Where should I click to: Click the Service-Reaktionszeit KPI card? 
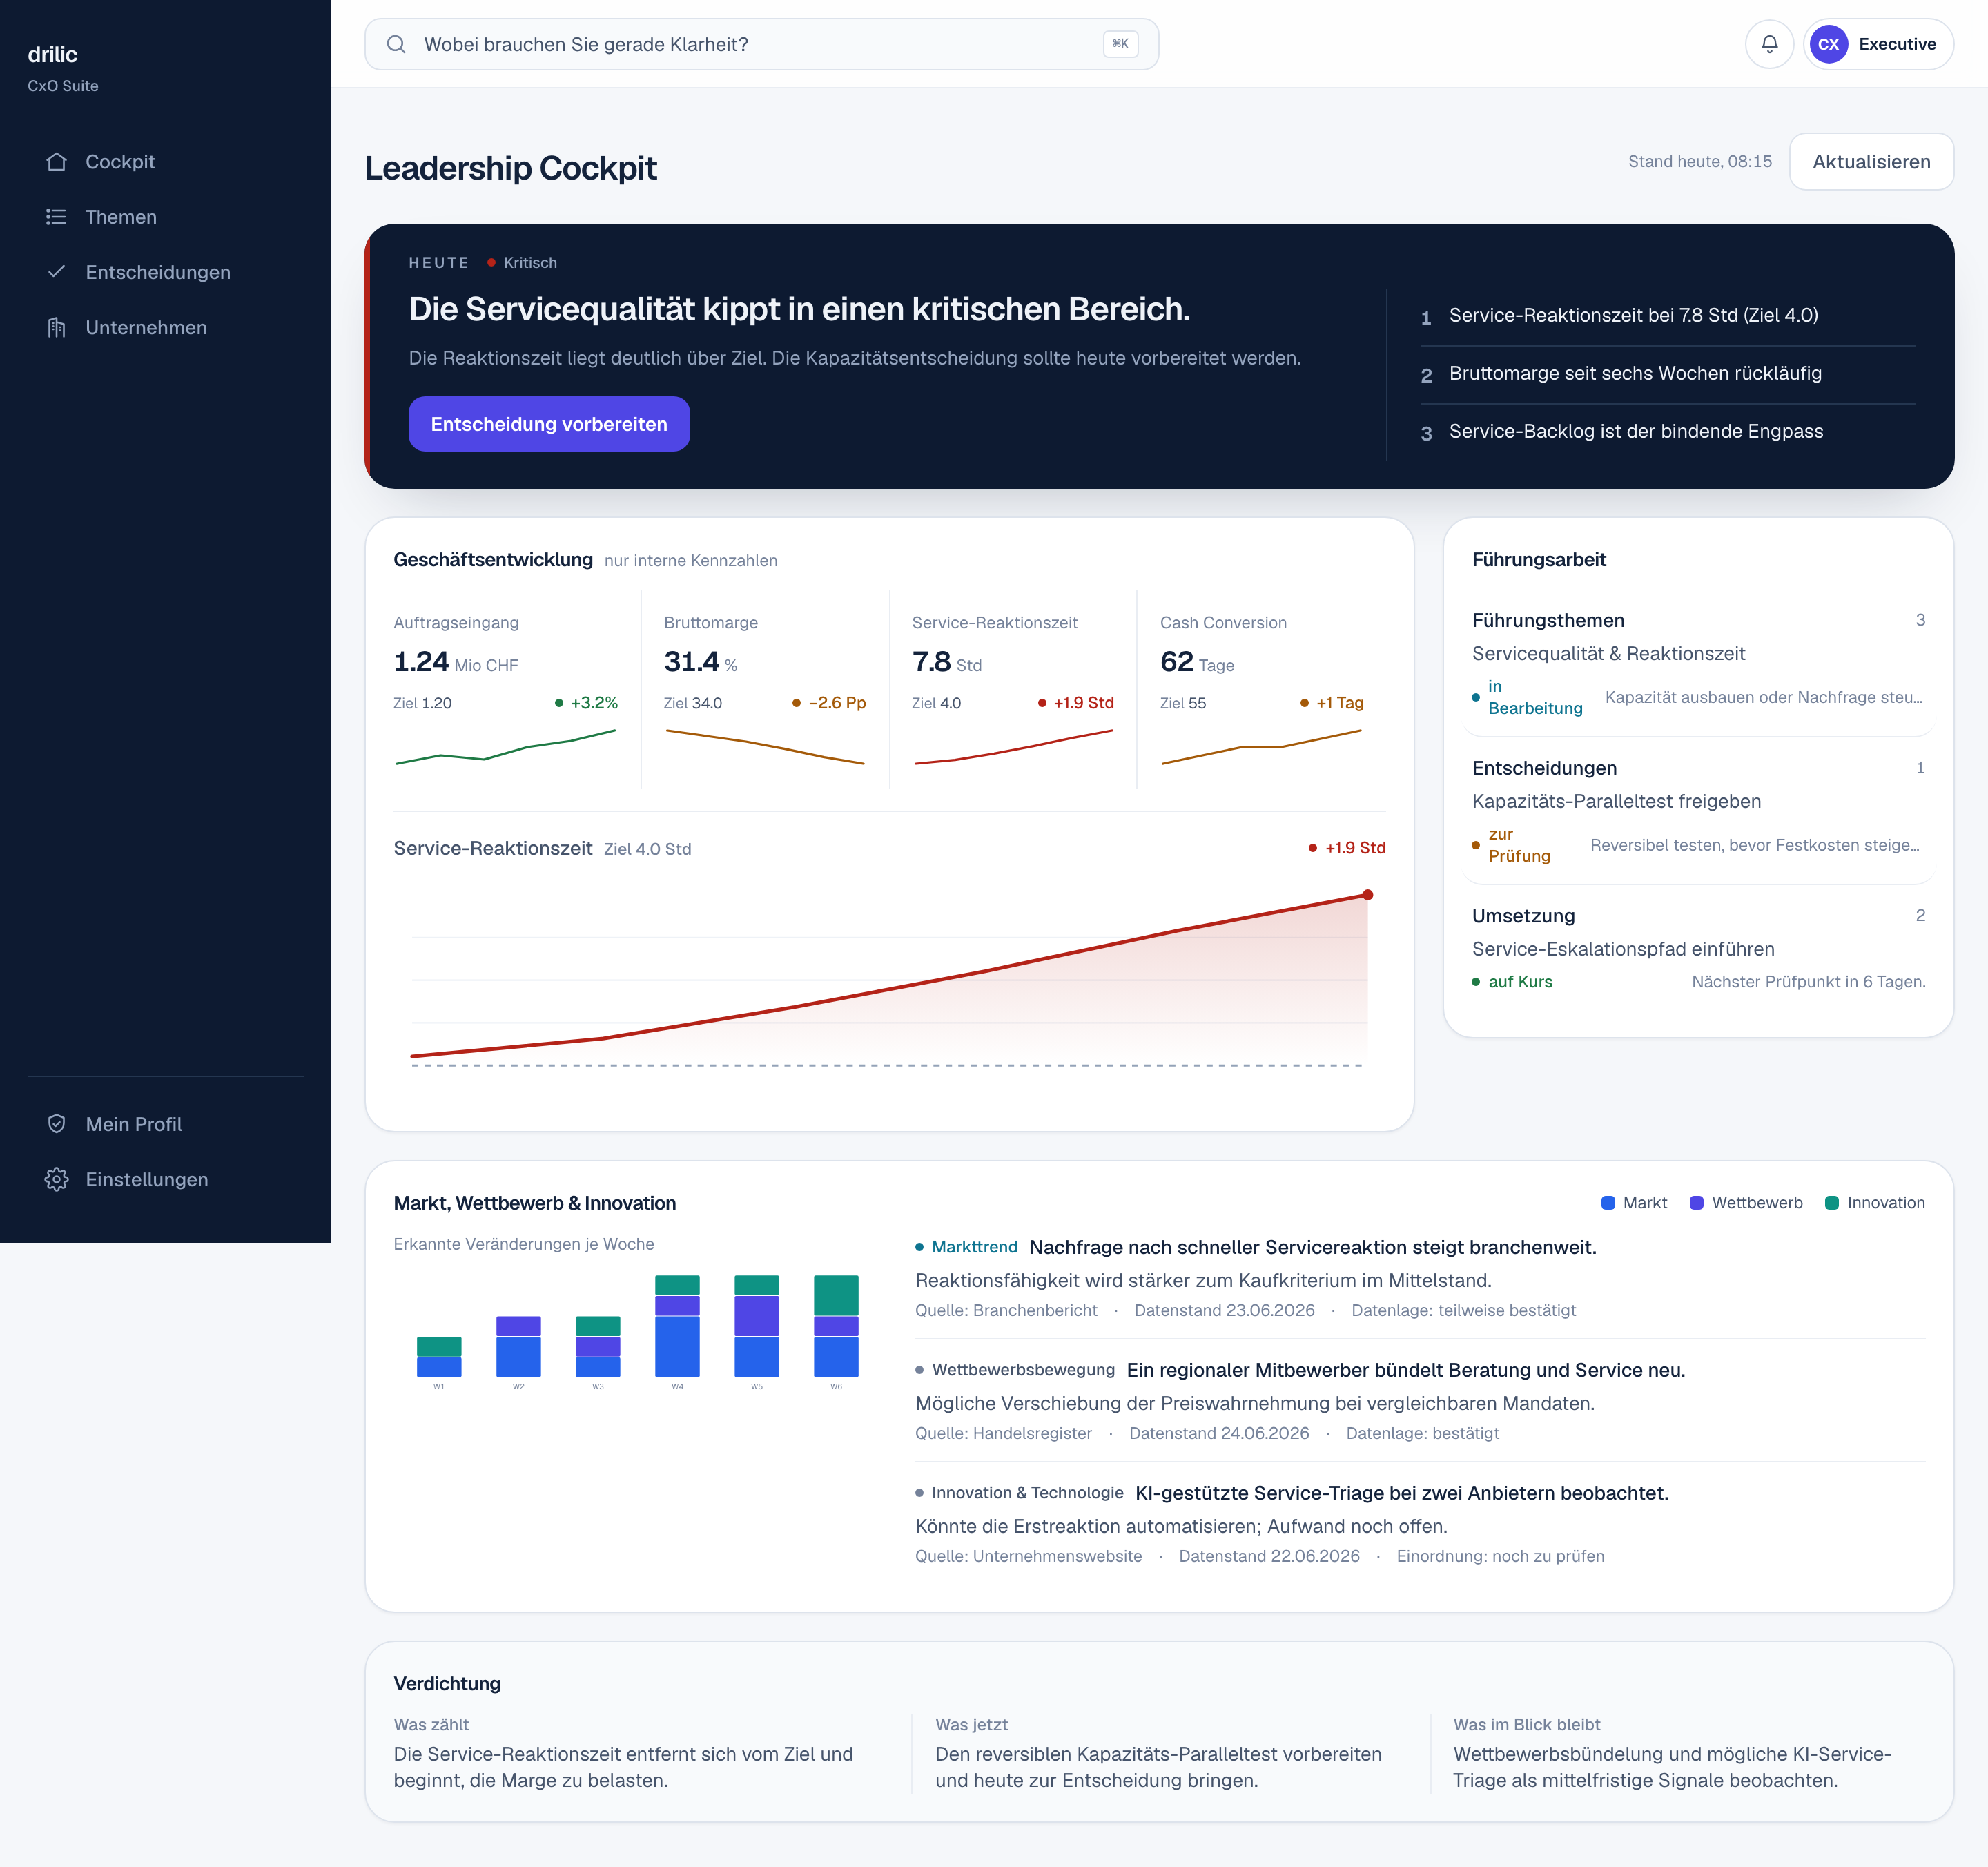pyautogui.click(x=1012, y=690)
